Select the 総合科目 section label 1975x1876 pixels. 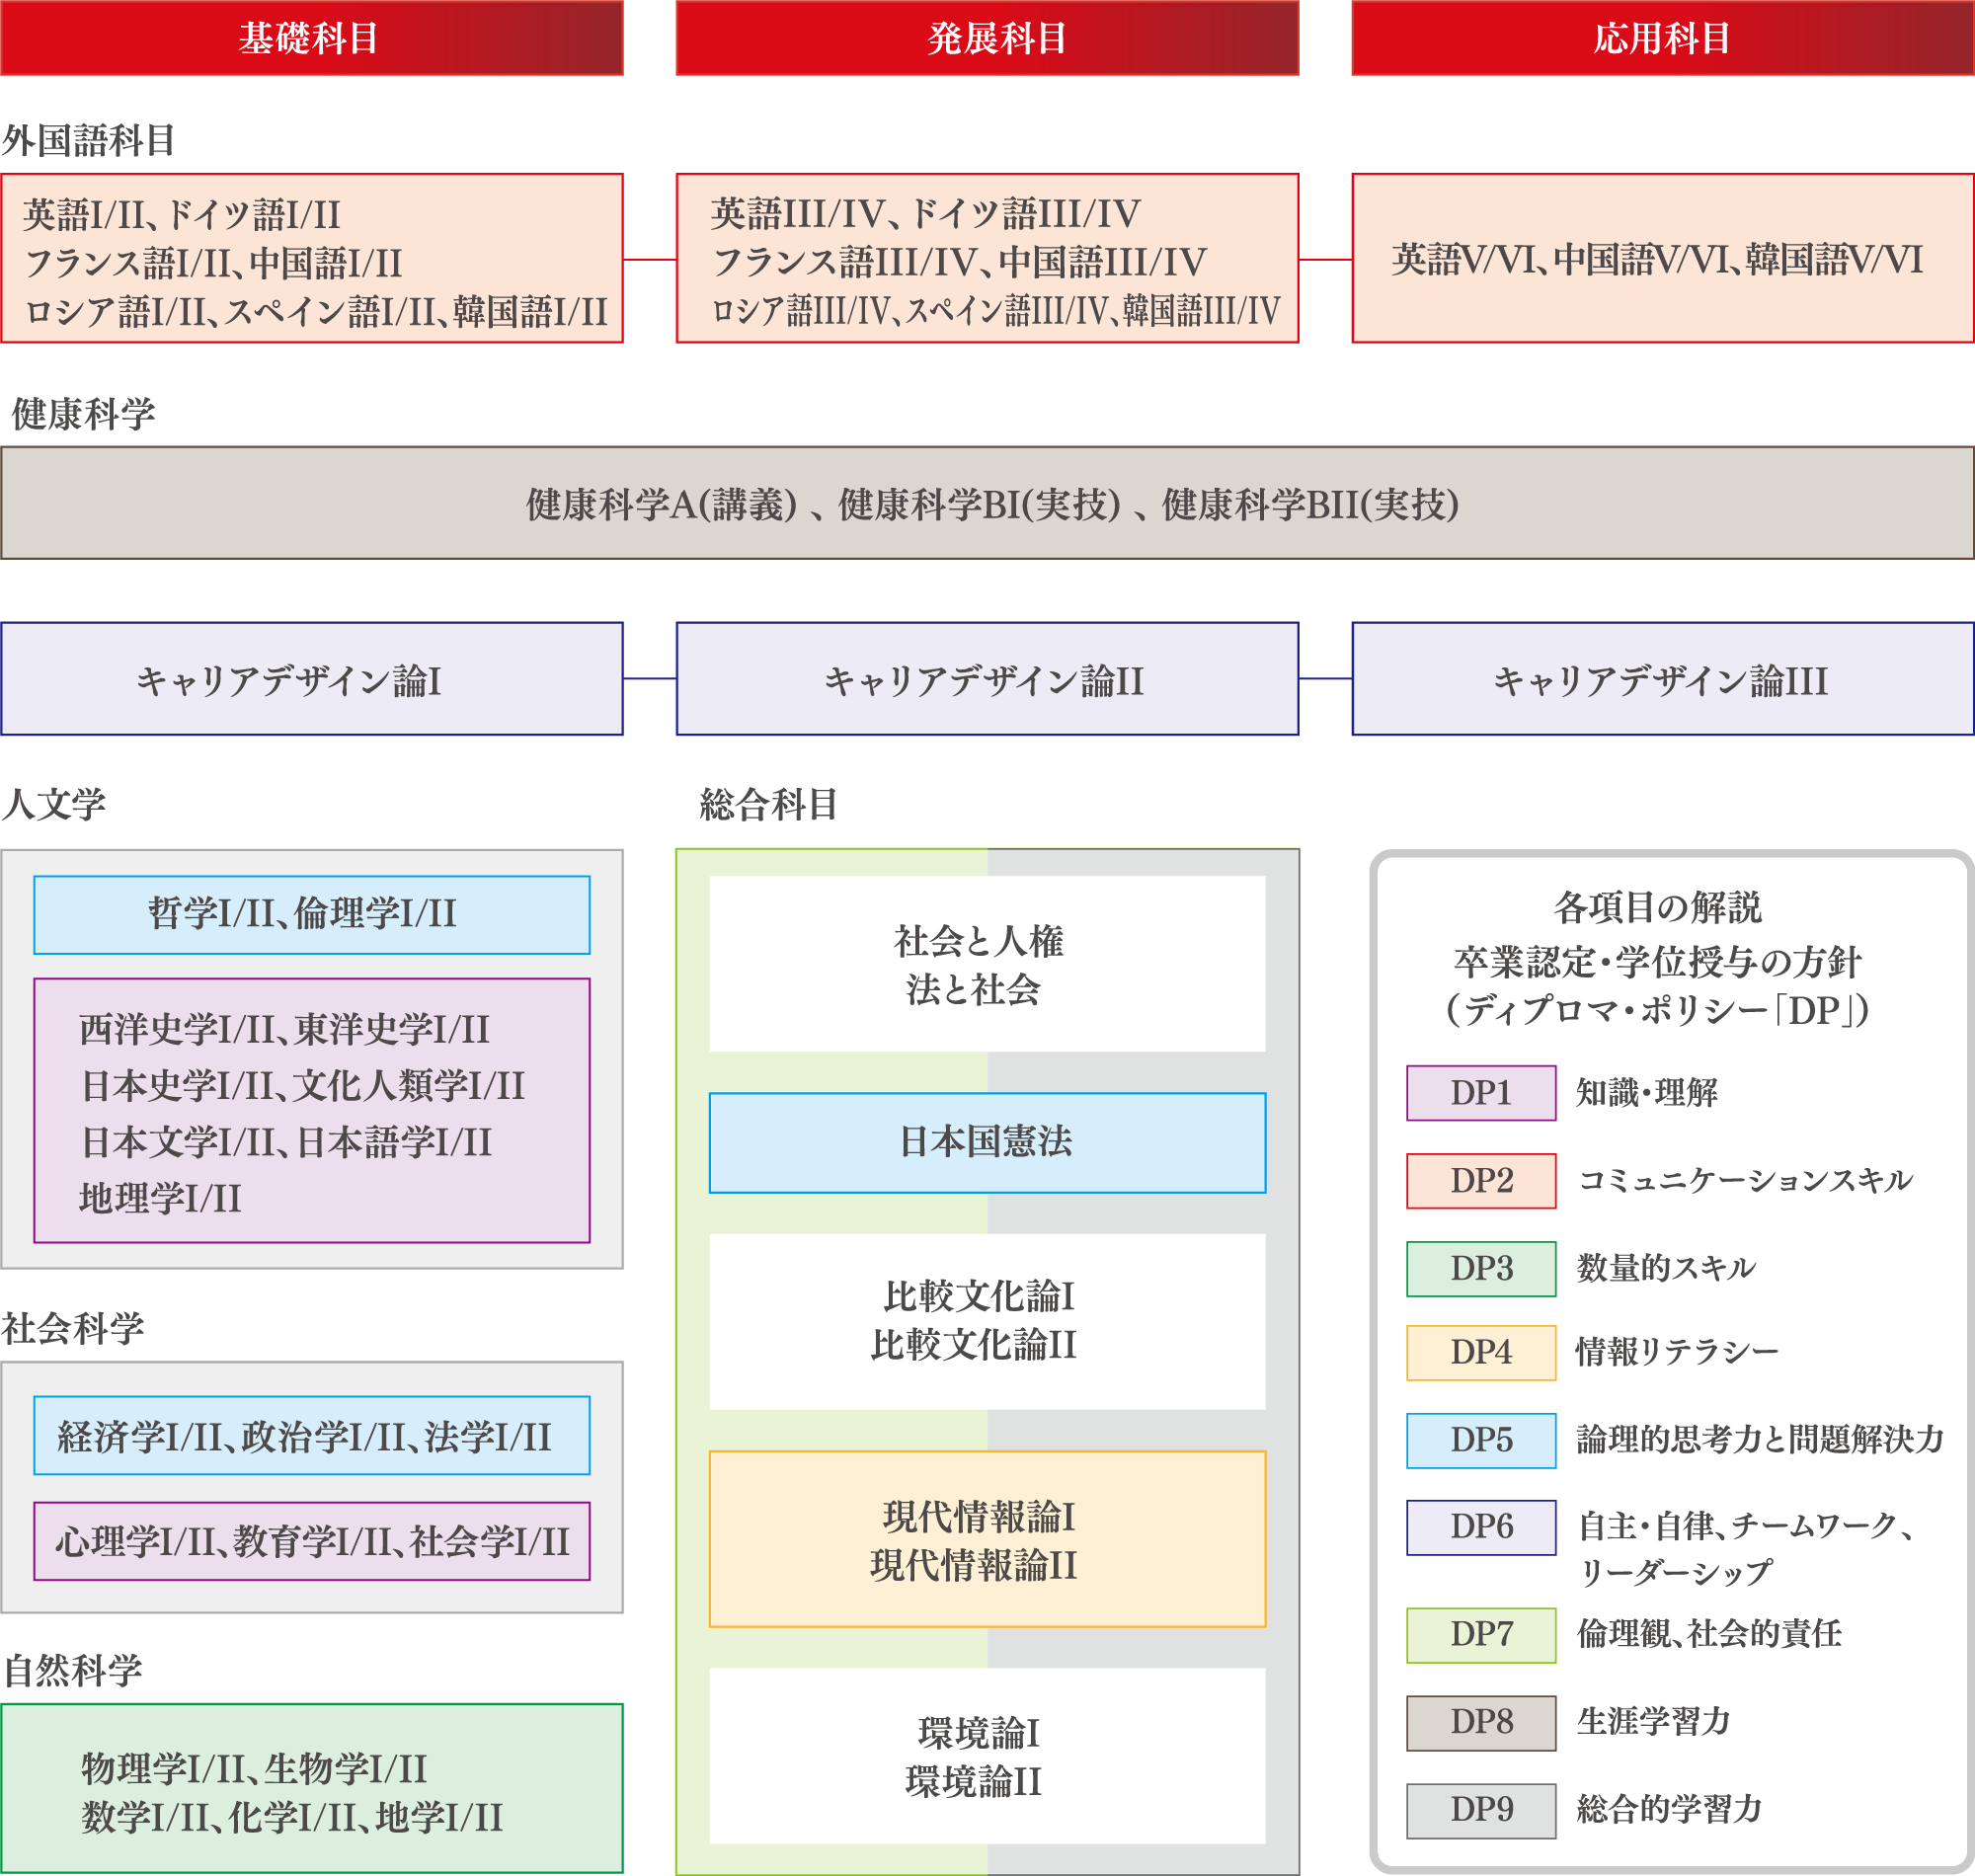pyautogui.click(x=768, y=803)
